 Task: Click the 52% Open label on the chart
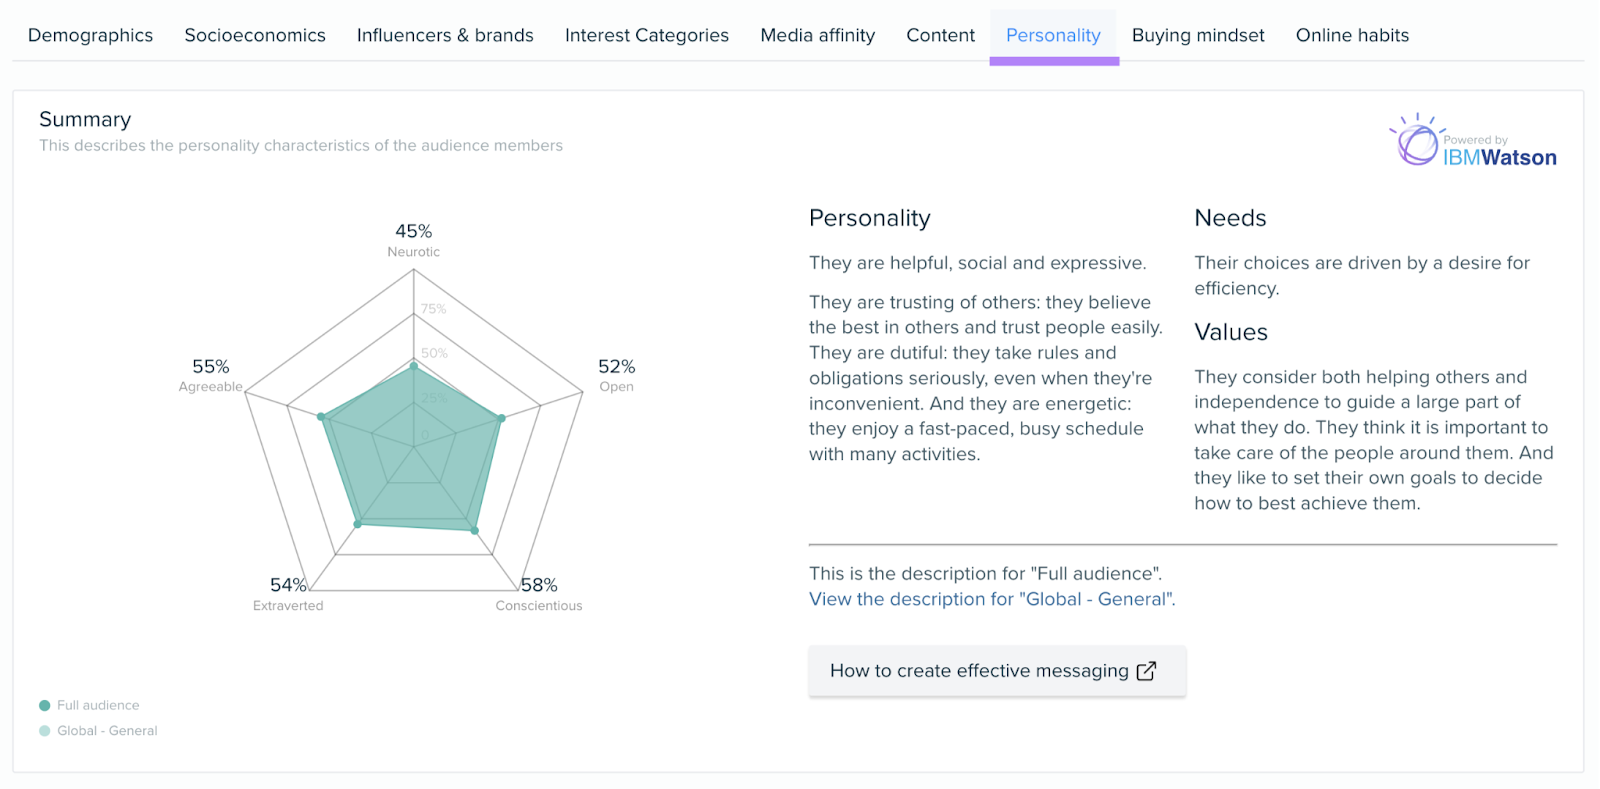[616, 376]
